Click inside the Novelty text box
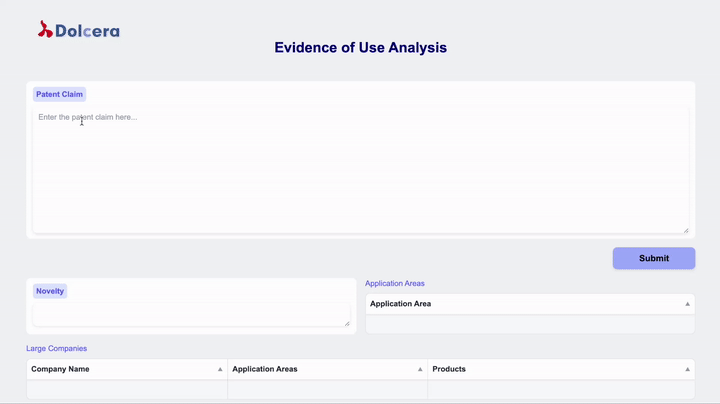 [x=190, y=314]
